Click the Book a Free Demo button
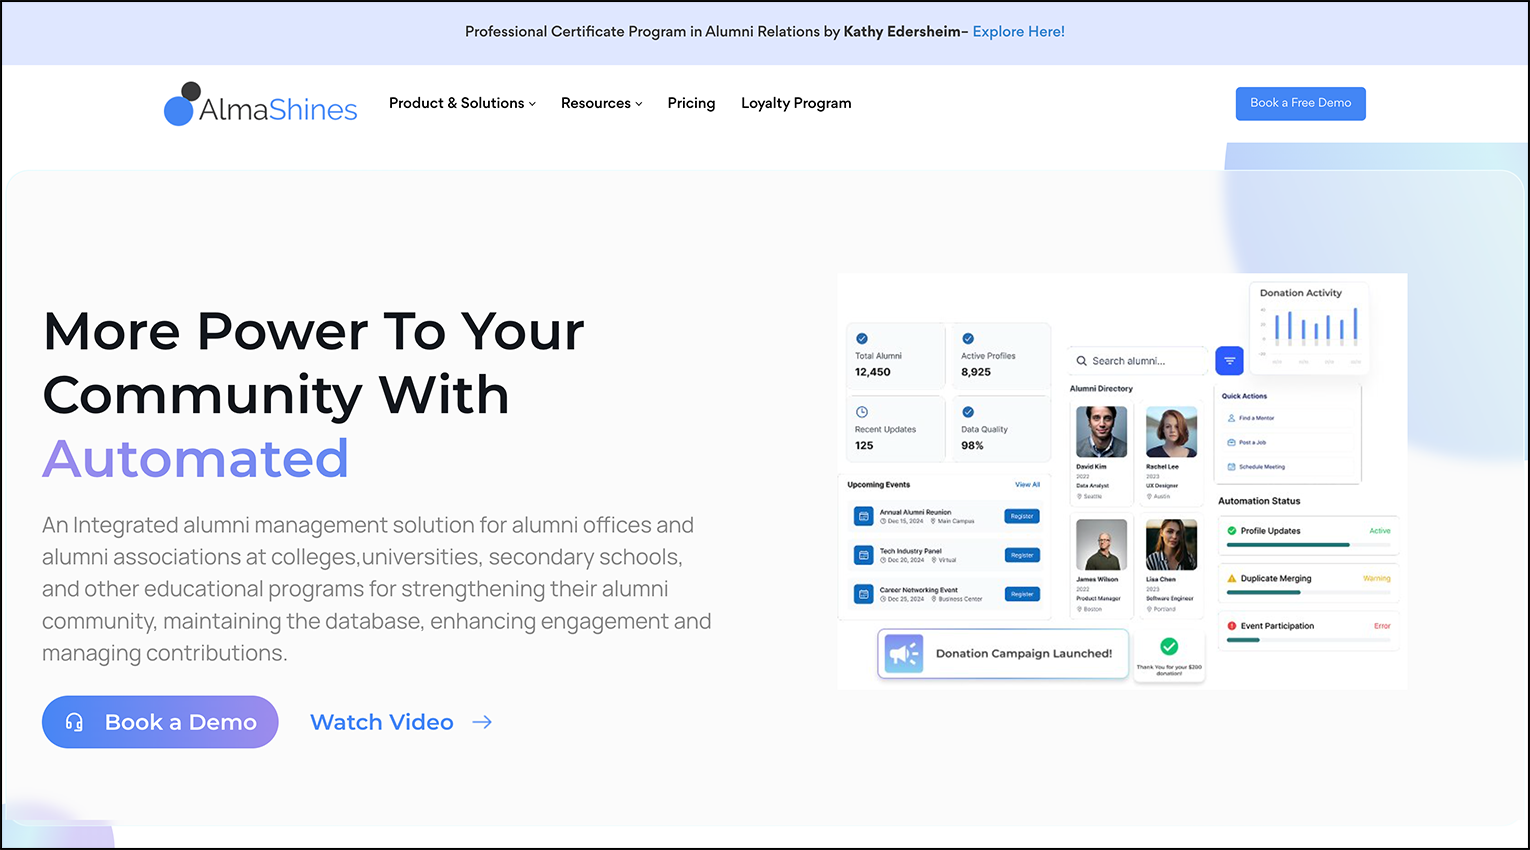Image resolution: width=1530 pixels, height=850 pixels. click(1300, 103)
